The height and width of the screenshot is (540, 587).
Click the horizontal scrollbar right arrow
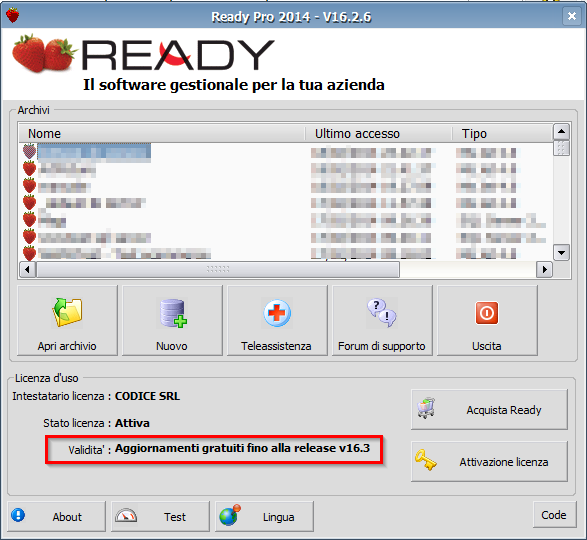[x=545, y=269]
